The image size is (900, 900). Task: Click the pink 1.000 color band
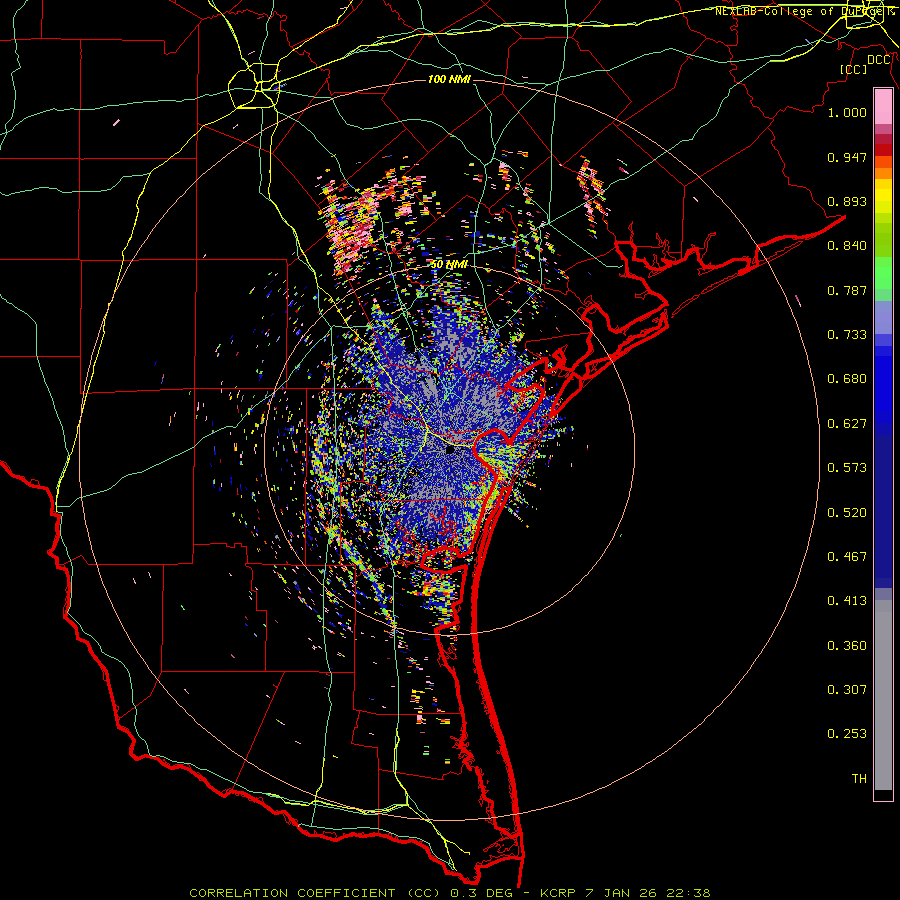(883, 107)
